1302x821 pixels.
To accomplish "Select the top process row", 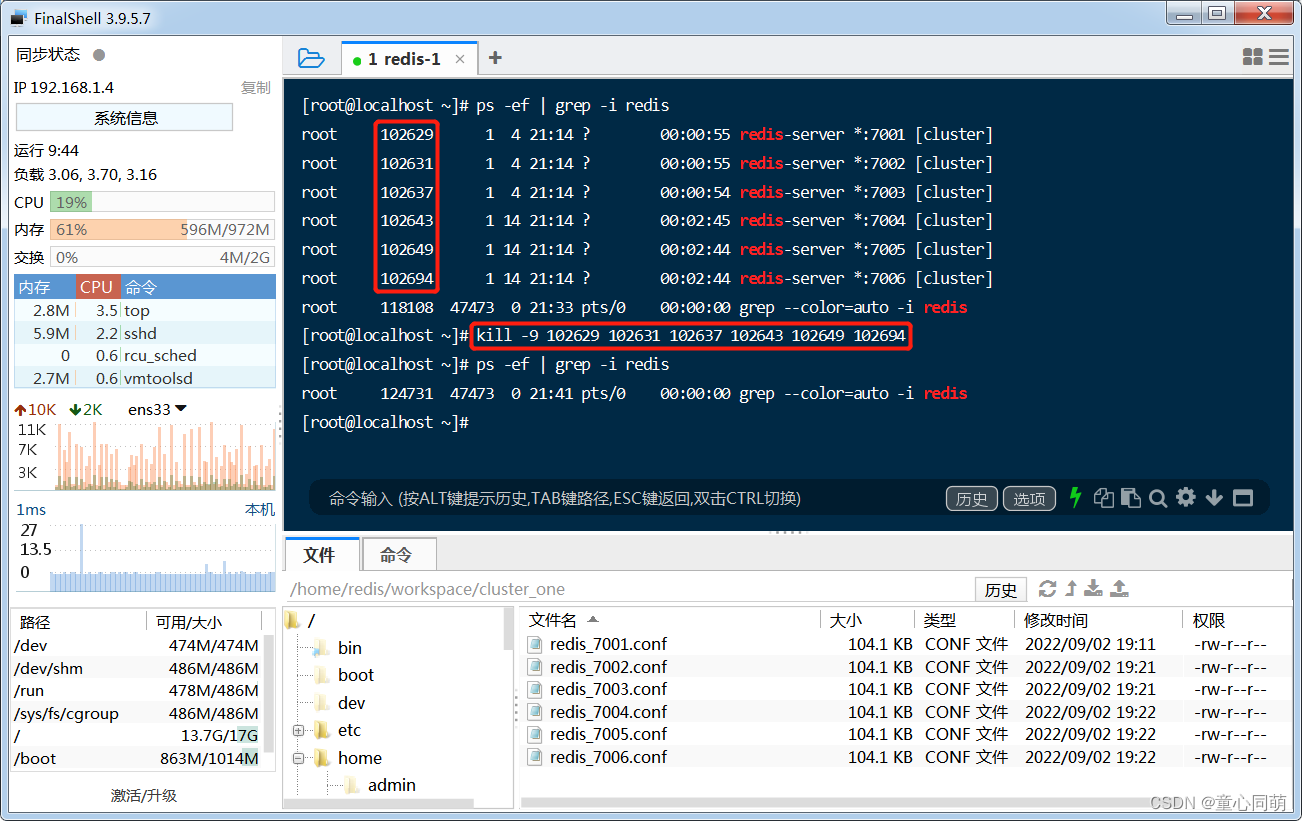I will click(145, 311).
